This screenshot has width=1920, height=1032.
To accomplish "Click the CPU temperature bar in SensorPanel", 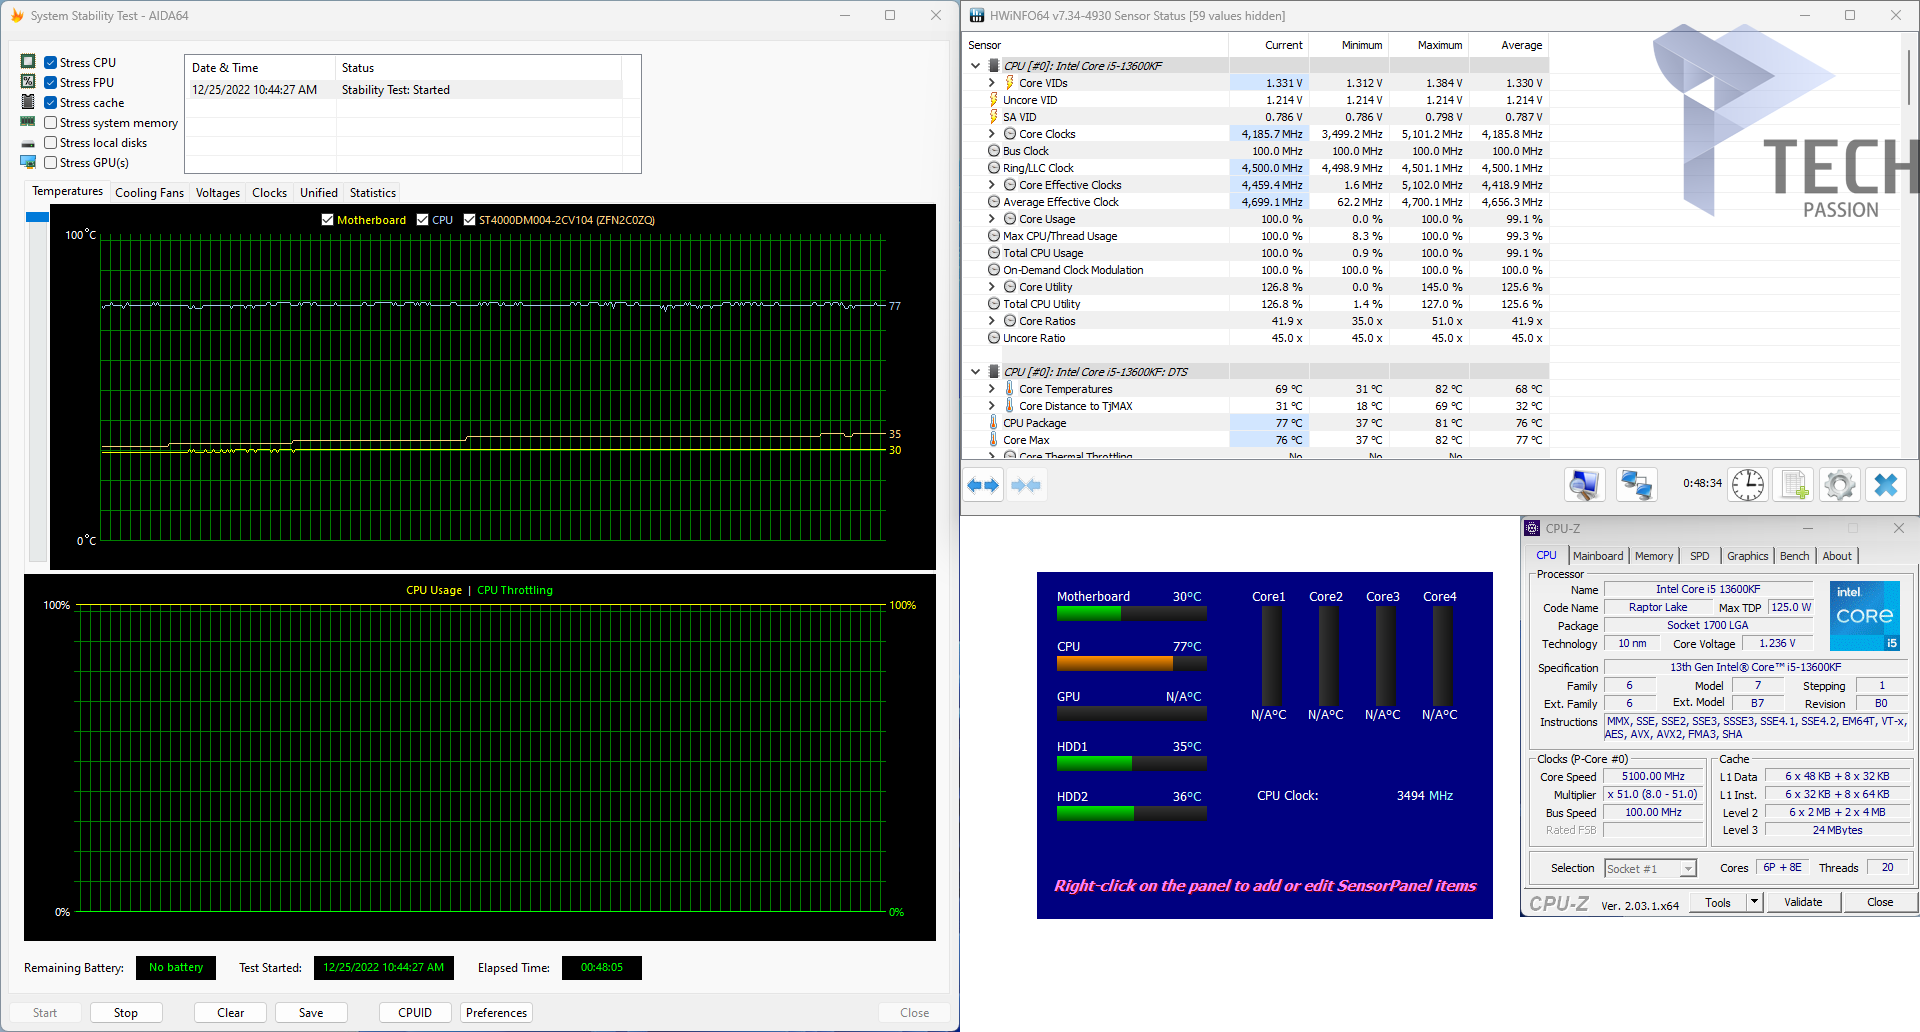I will point(1131,663).
